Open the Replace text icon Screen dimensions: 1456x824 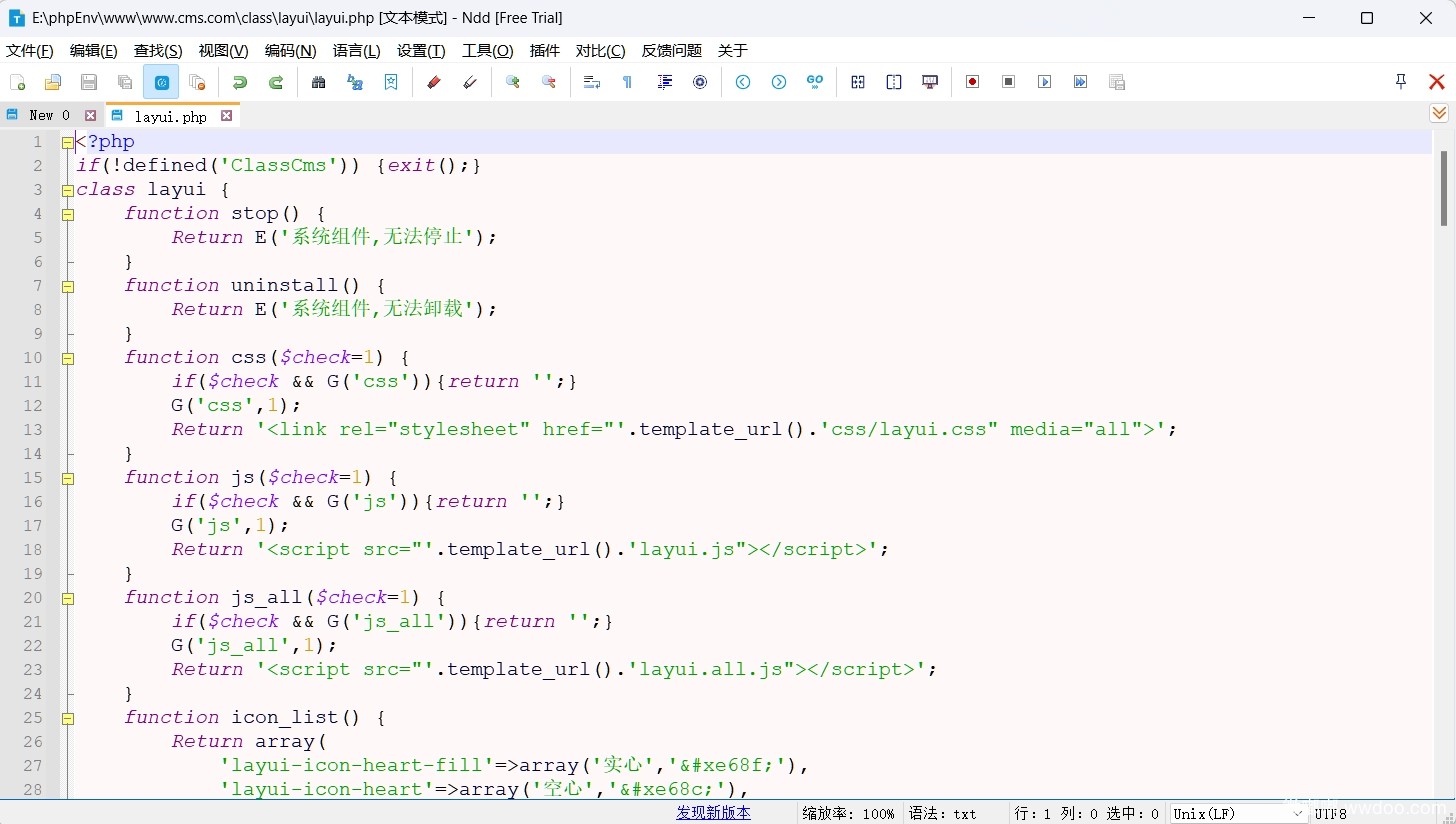point(355,82)
